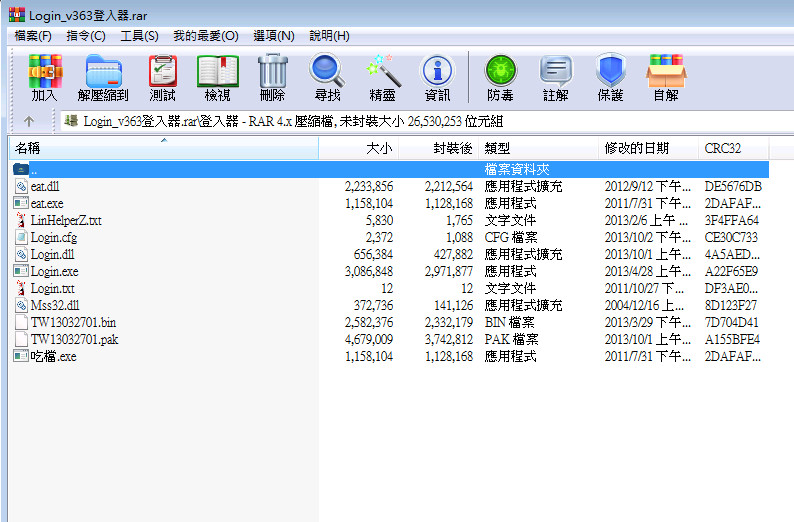Click the up one level arrow
The height and width of the screenshot is (522, 794).
29,121
